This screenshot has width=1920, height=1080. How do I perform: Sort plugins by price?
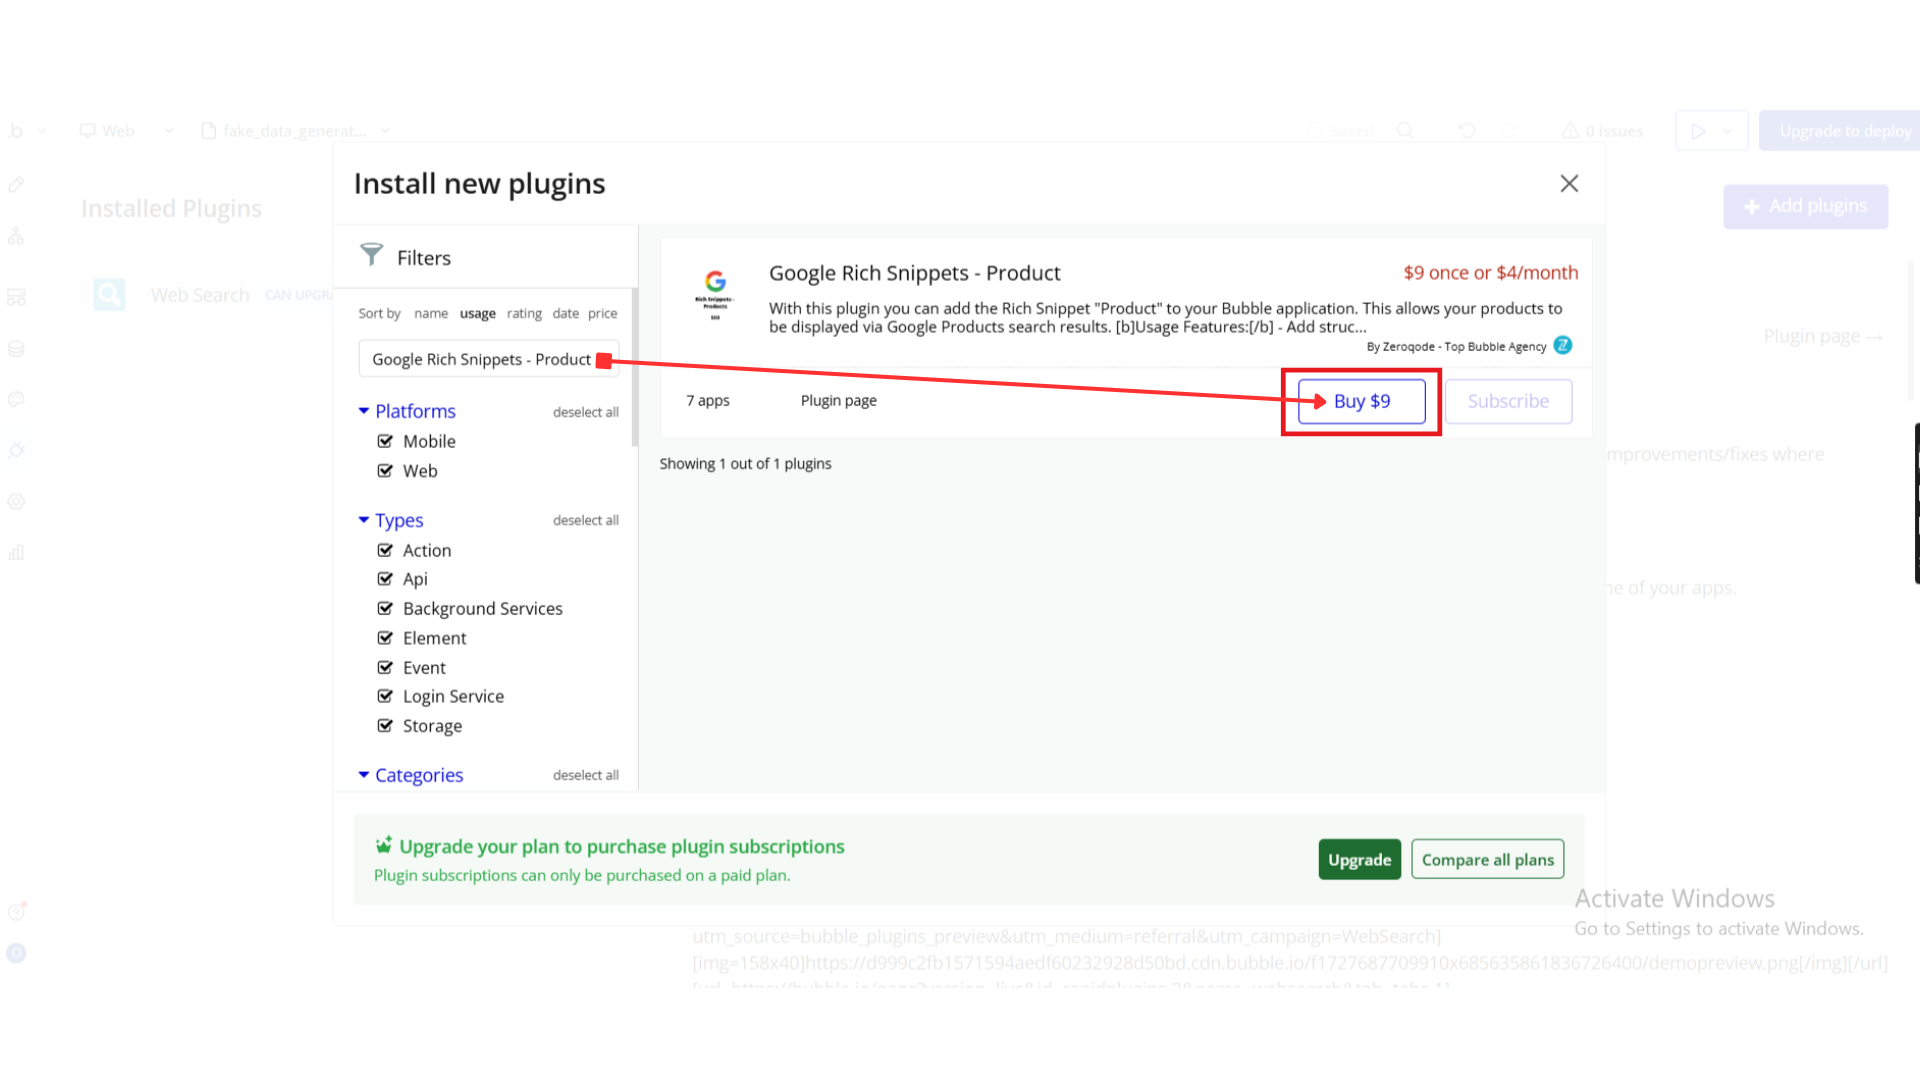coord(602,314)
